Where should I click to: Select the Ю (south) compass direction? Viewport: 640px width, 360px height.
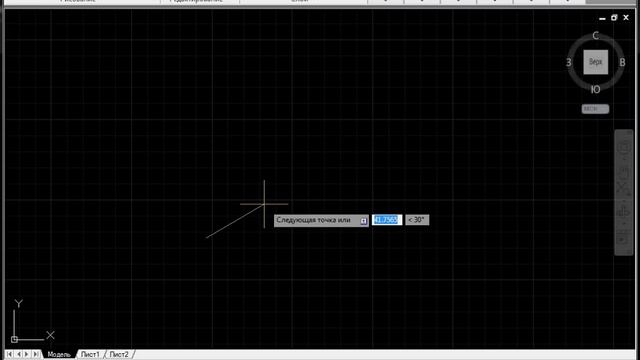point(596,90)
